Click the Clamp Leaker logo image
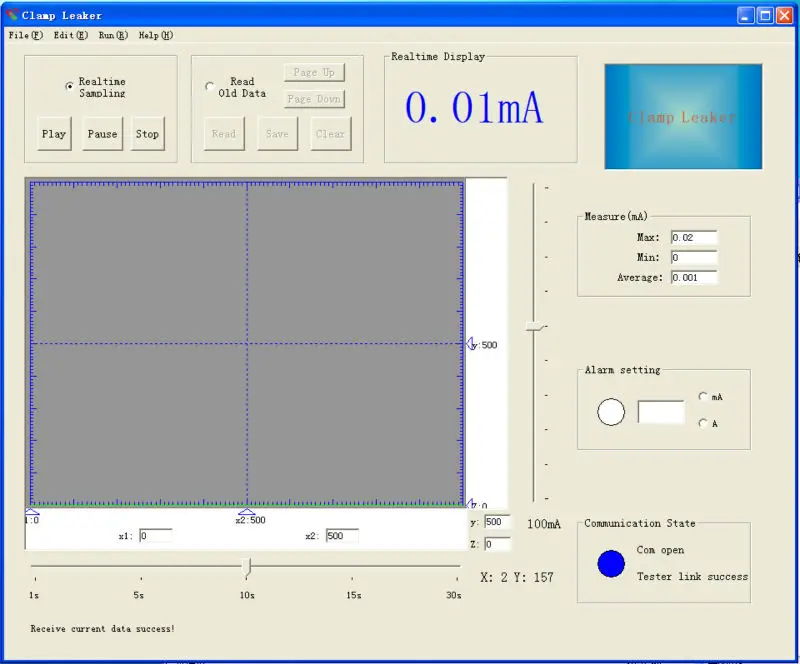 point(683,116)
